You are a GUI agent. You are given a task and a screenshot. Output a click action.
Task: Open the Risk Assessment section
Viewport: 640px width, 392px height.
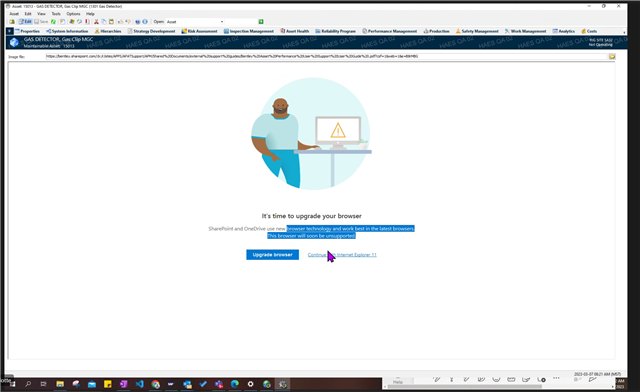(x=199, y=31)
